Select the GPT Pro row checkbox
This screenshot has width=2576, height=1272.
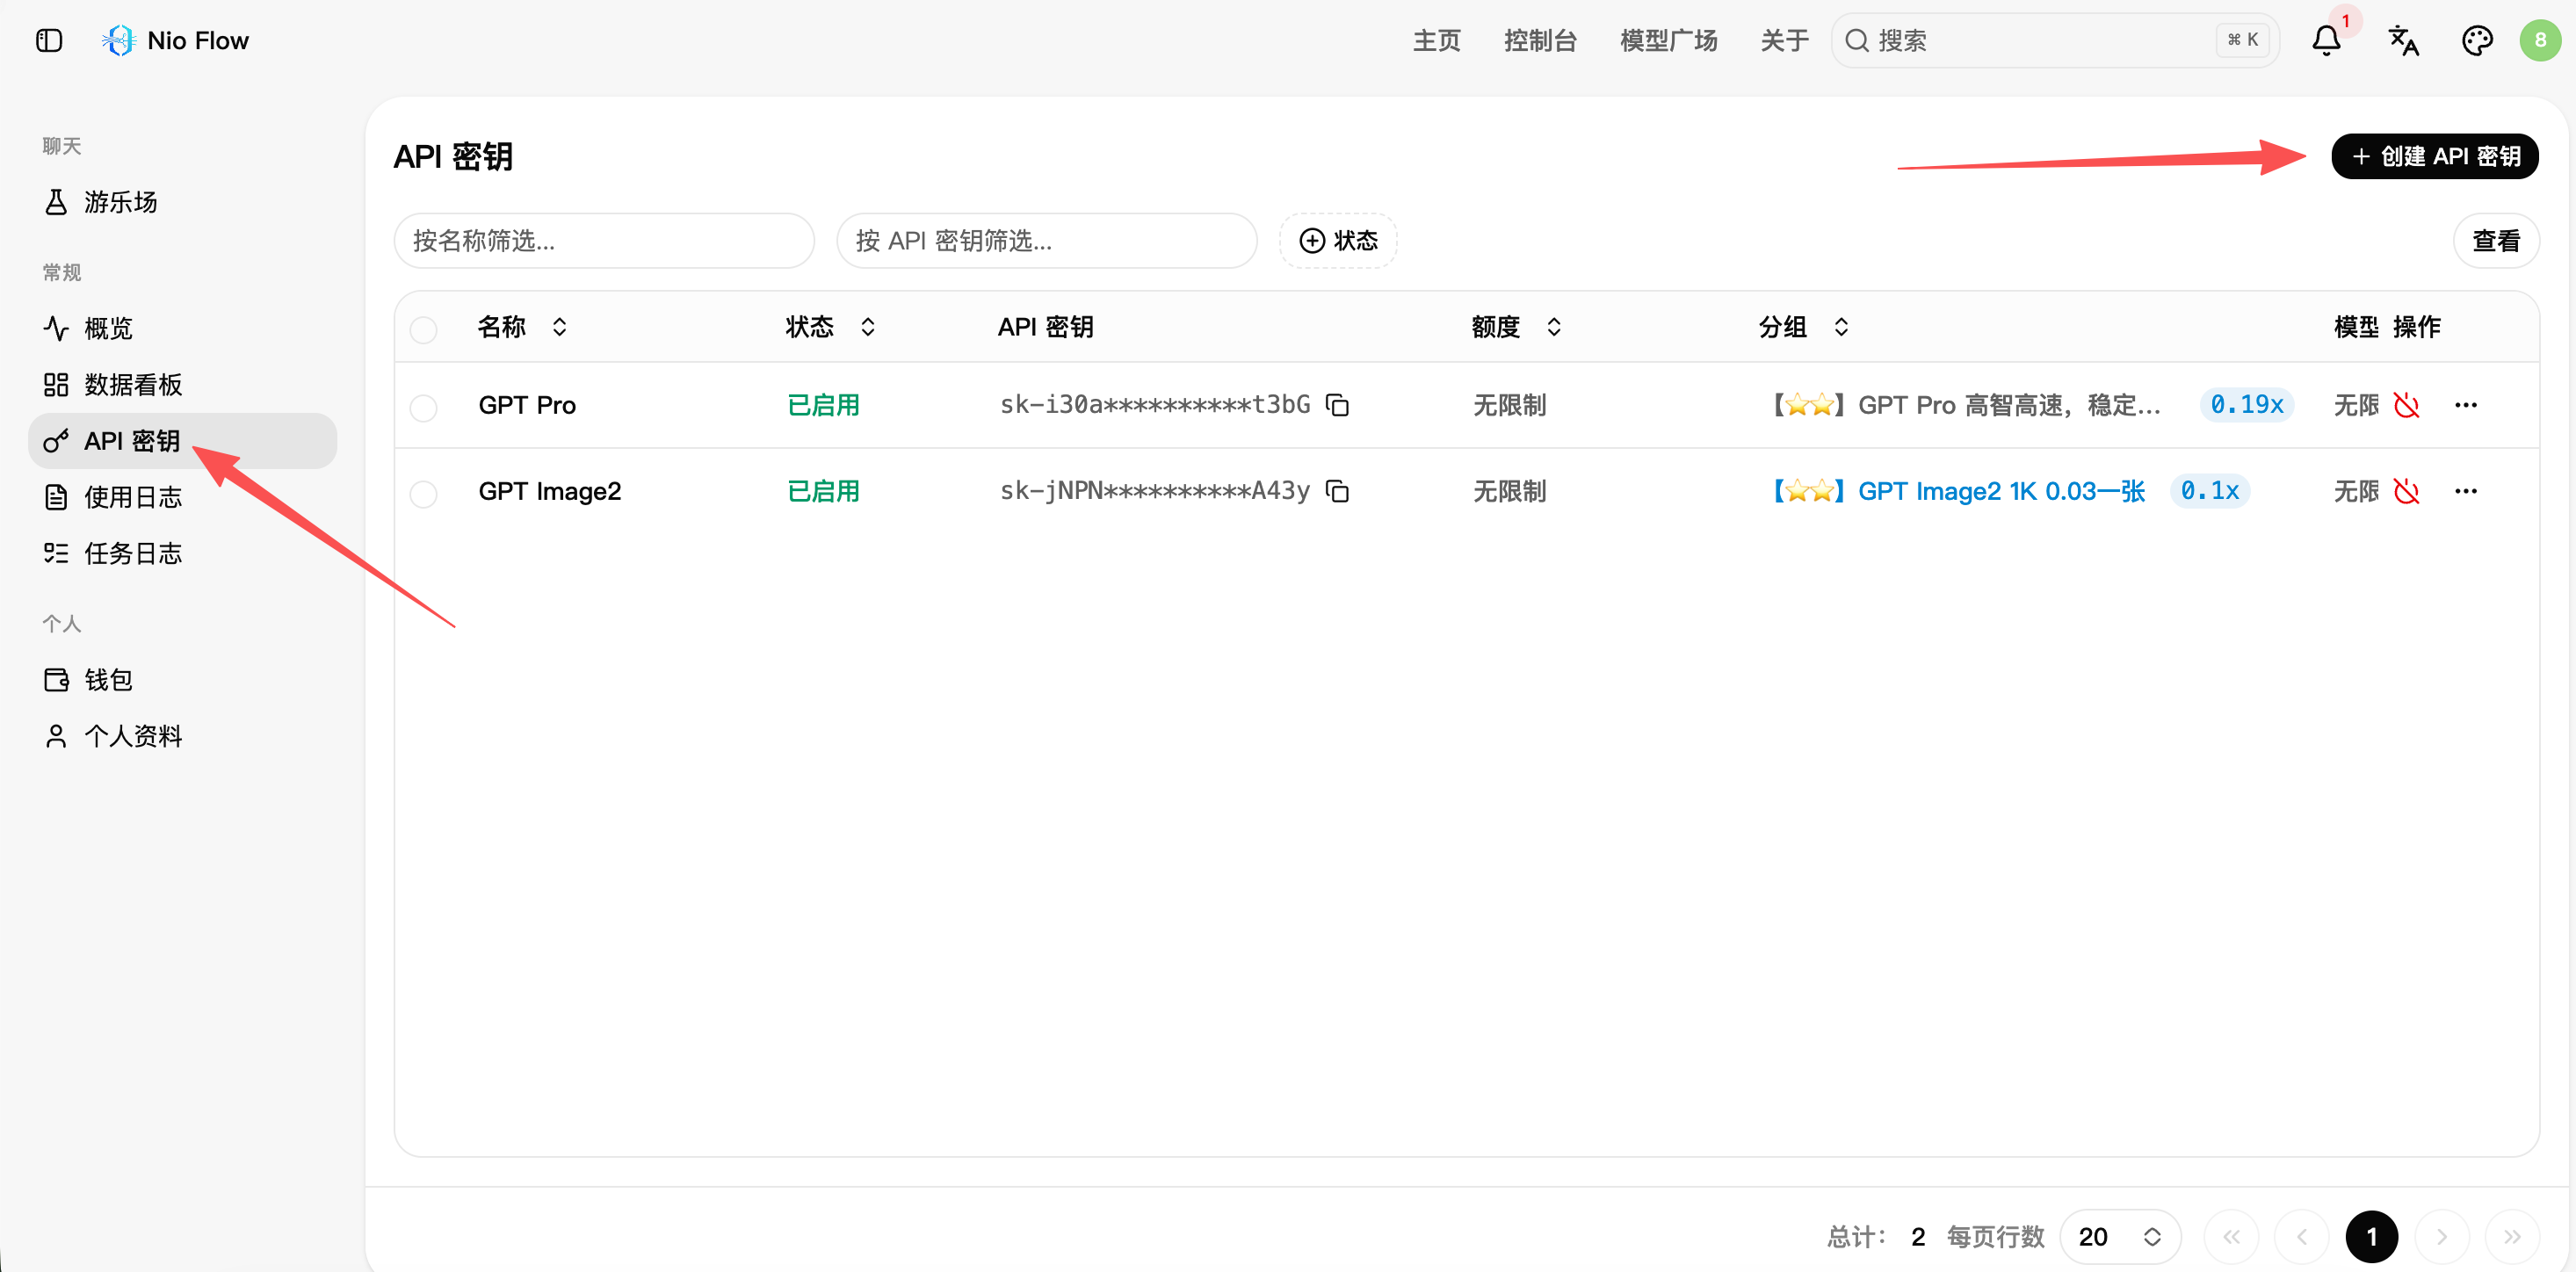424,407
